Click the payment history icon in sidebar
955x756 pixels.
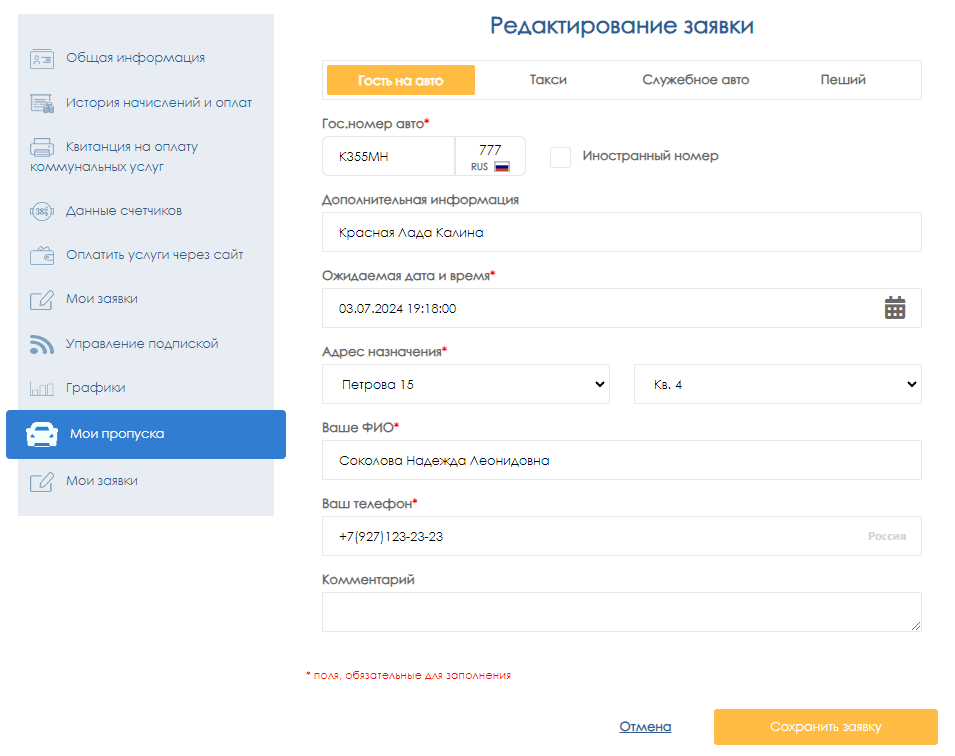[42, 103]
